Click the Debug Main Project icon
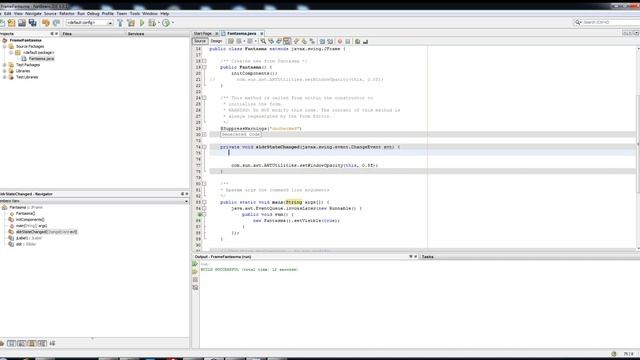Viewport: 640px width, 360px height. [152, 23]
